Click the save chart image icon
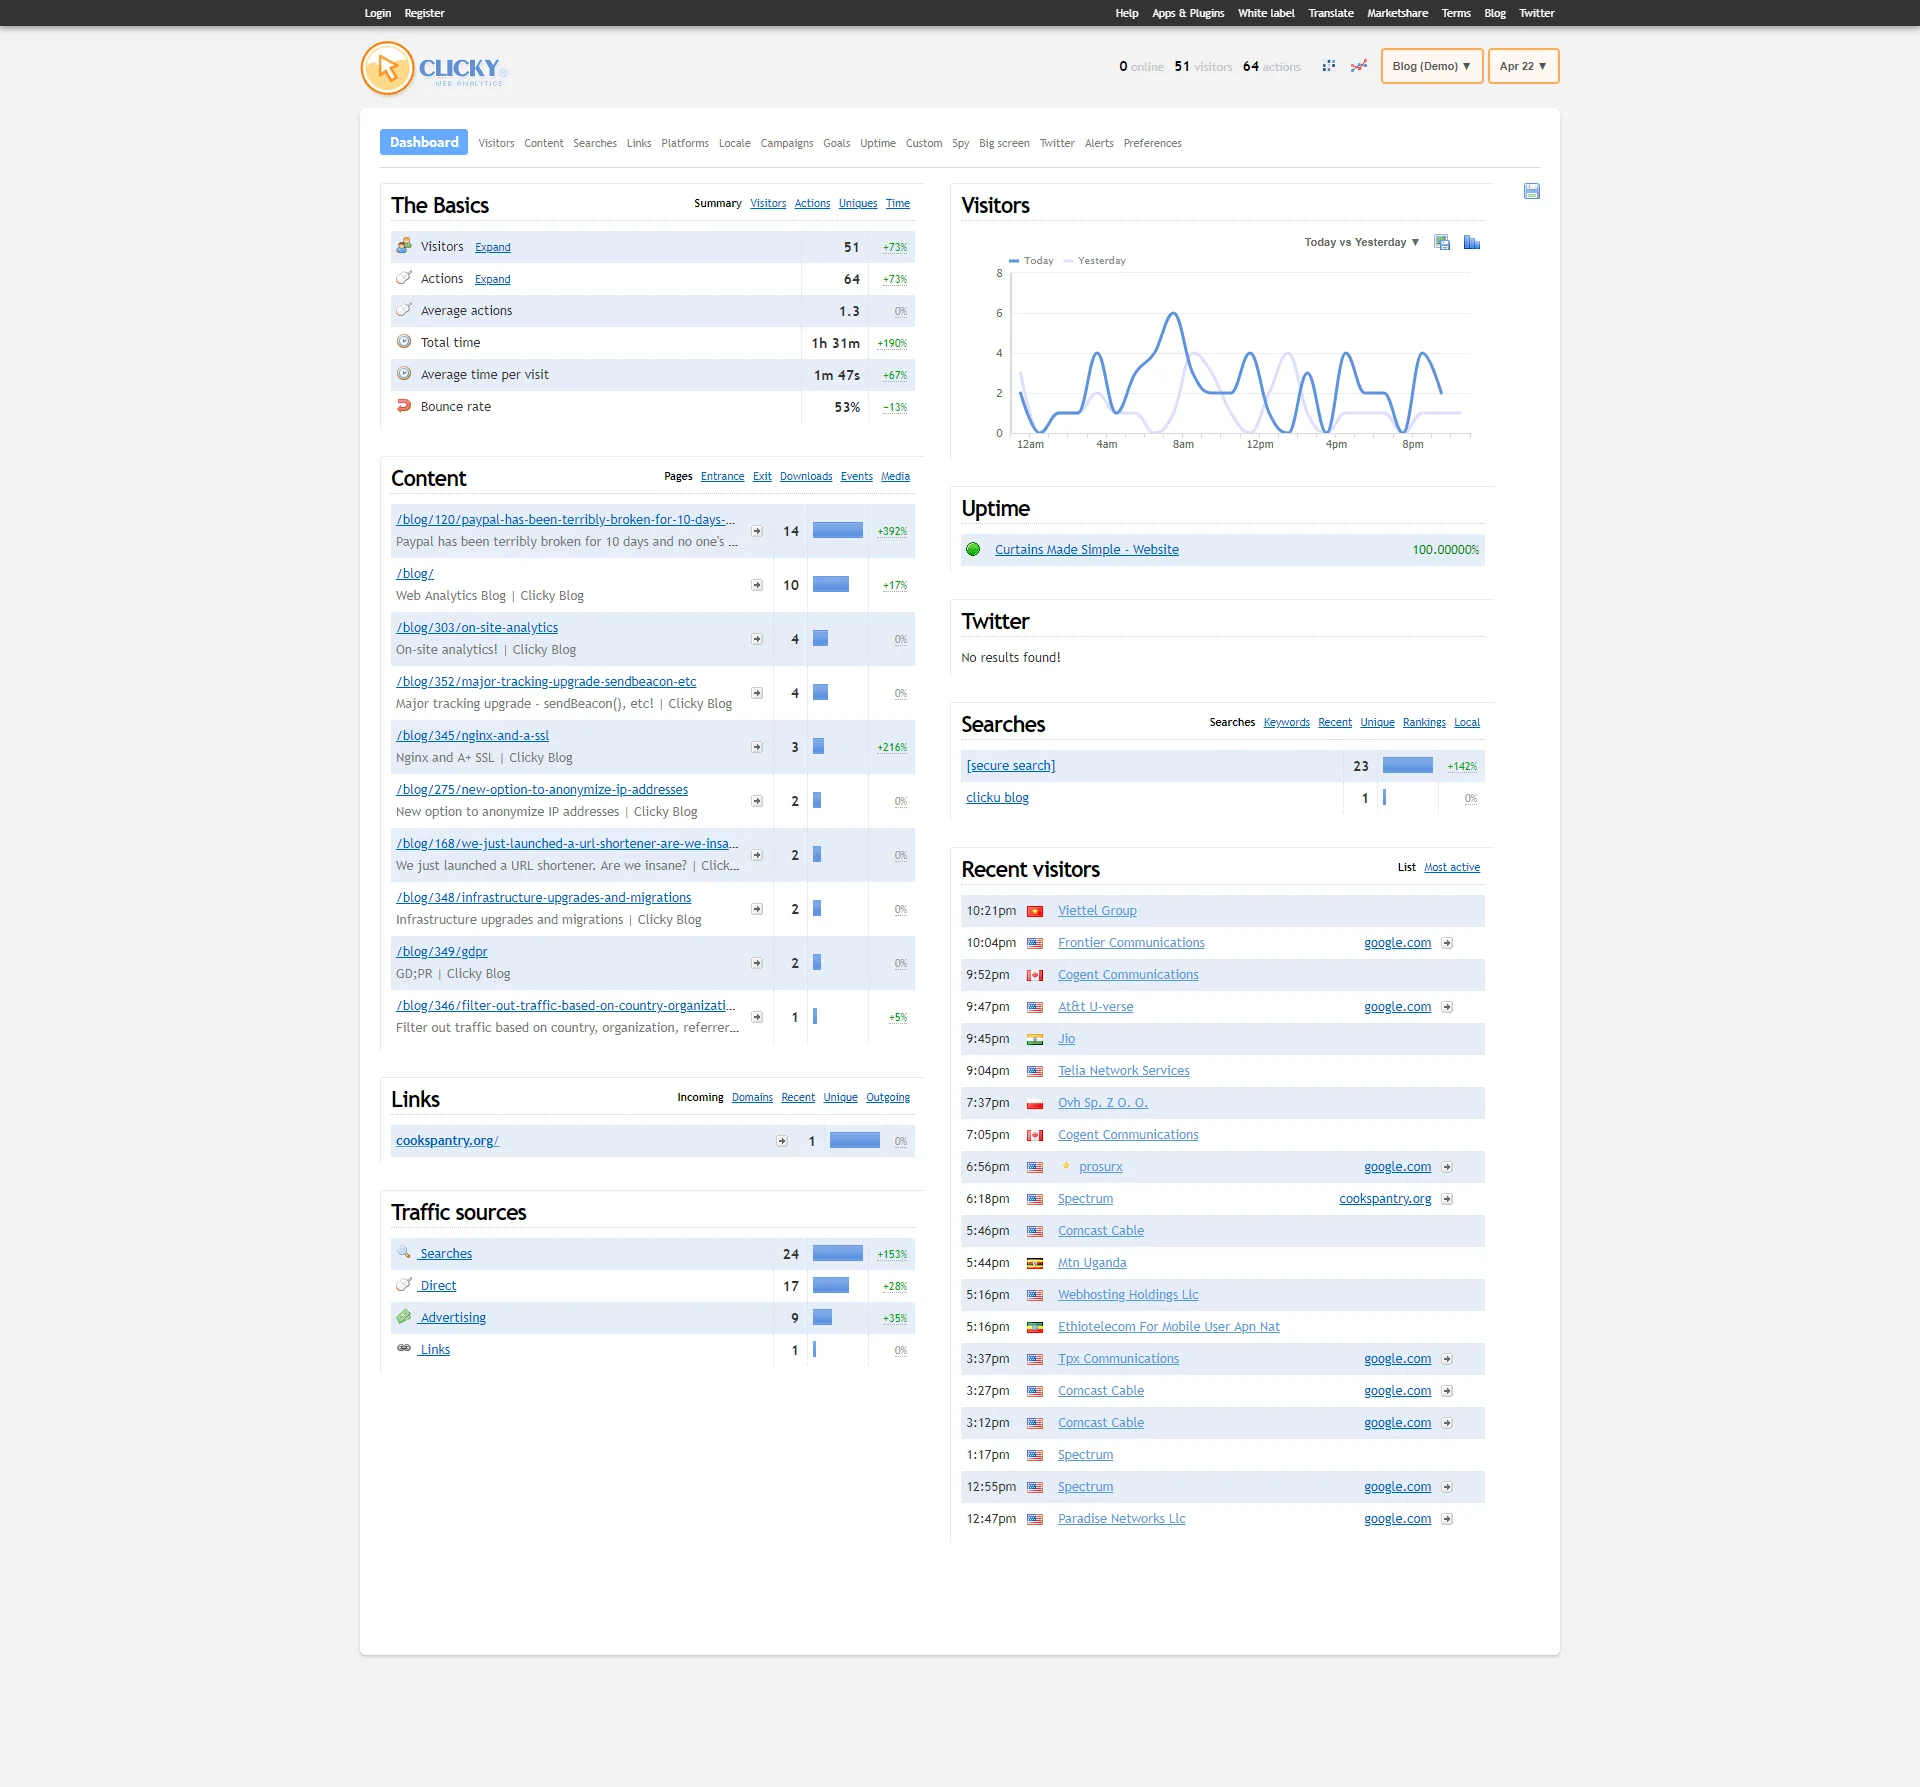 tap(1441, 242)
